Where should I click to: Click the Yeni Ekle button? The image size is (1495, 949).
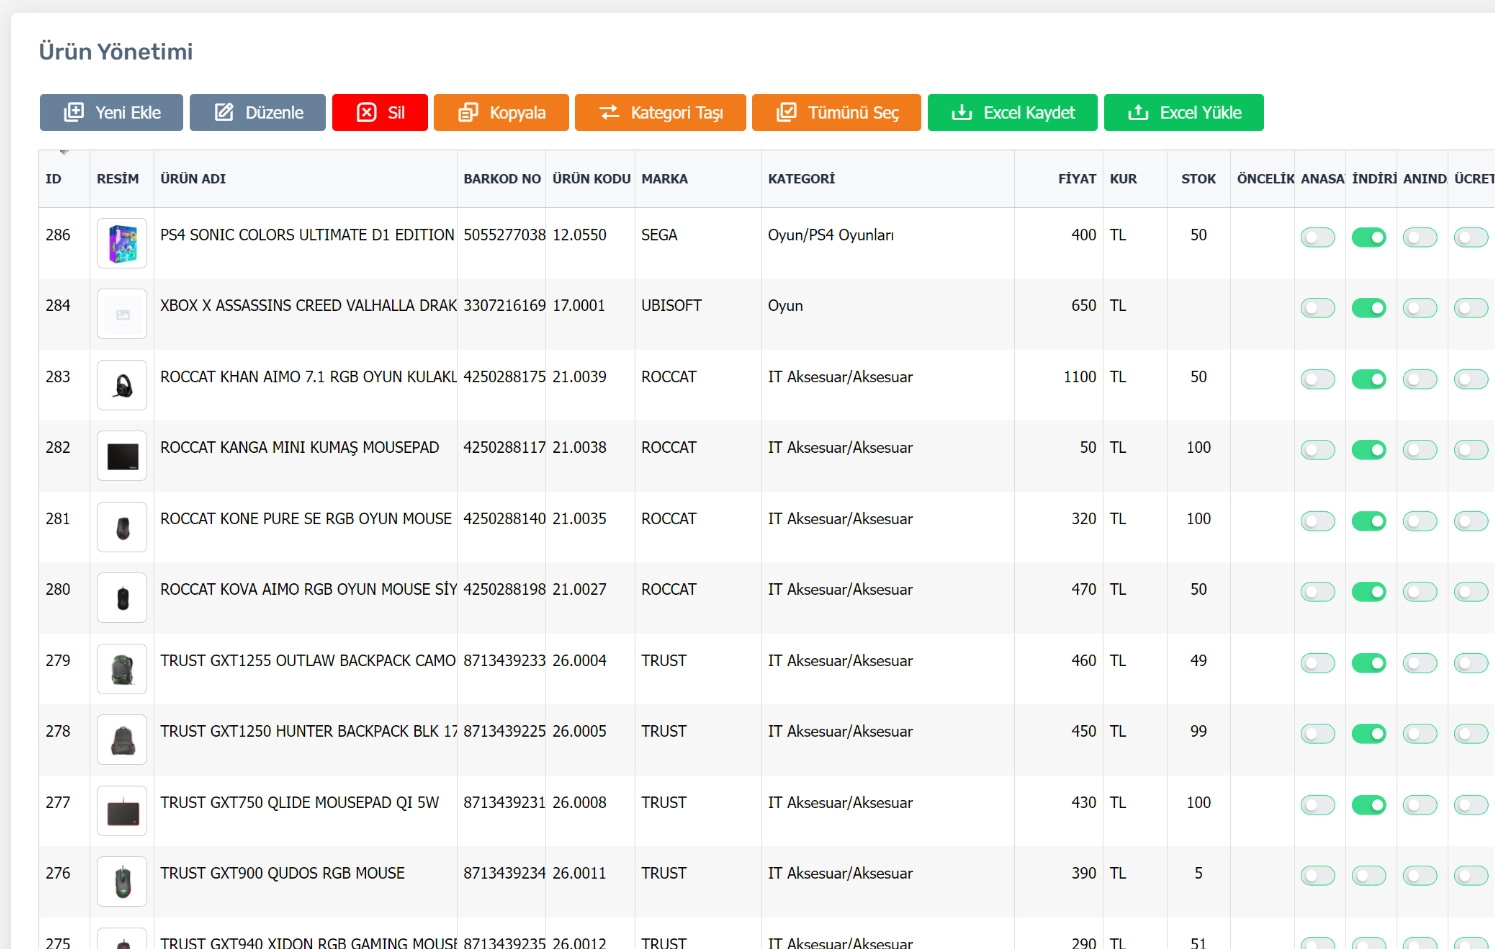111,113
